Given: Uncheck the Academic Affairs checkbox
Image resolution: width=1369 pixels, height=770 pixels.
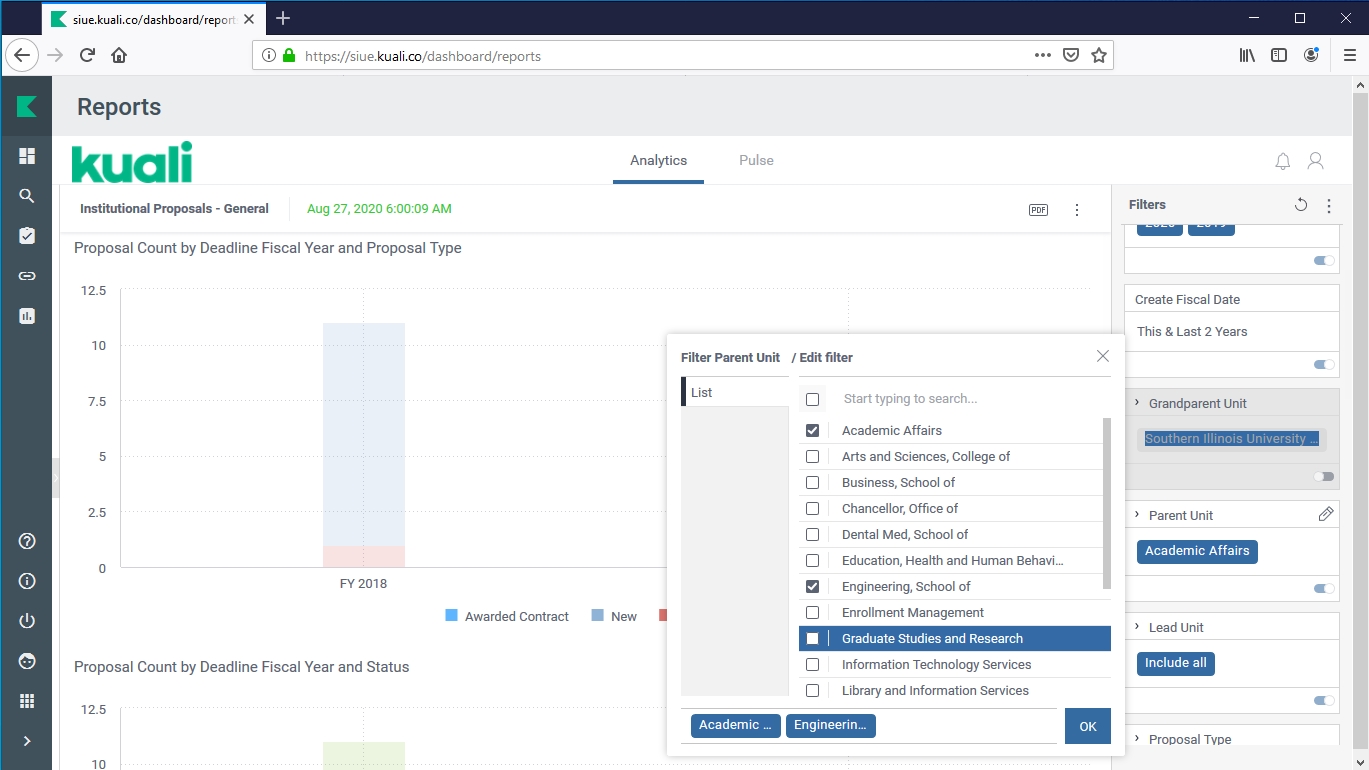Looking at the screenshot, I should [812, 431].
